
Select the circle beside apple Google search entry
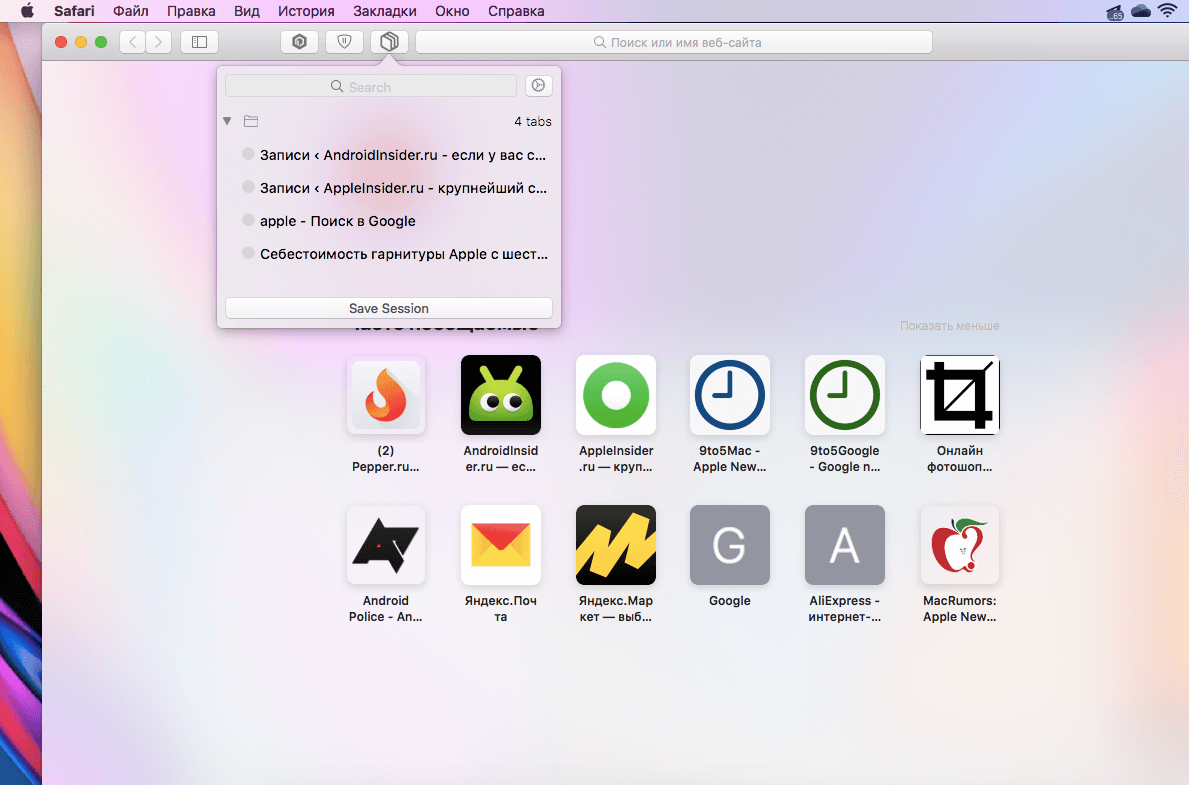[248, 220]
